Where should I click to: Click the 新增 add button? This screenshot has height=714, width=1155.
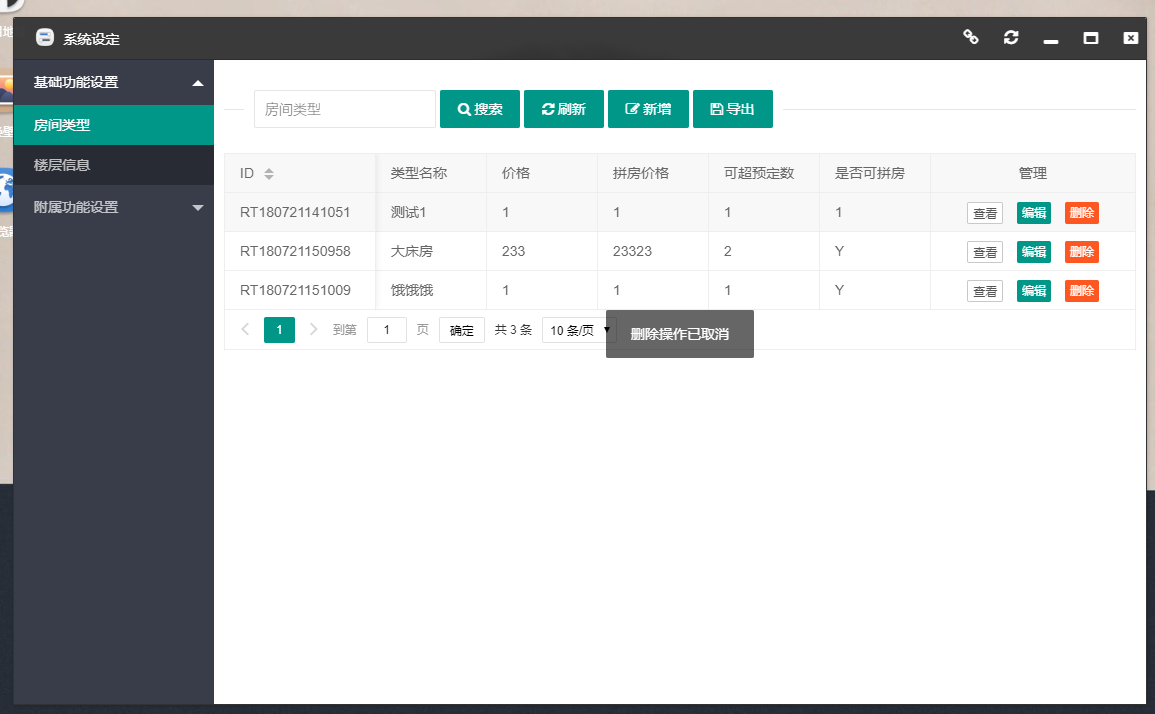[648, 109]
